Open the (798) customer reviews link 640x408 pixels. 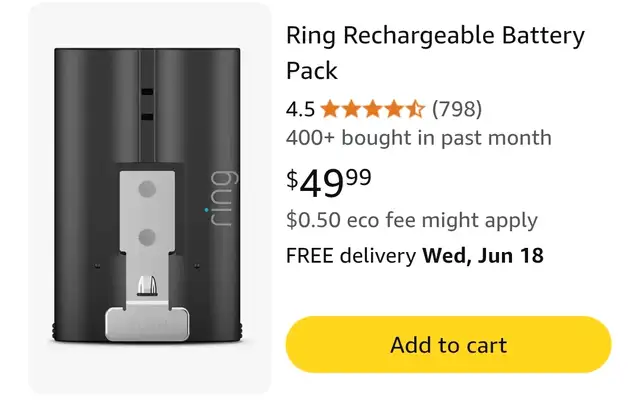coord(457,109)
